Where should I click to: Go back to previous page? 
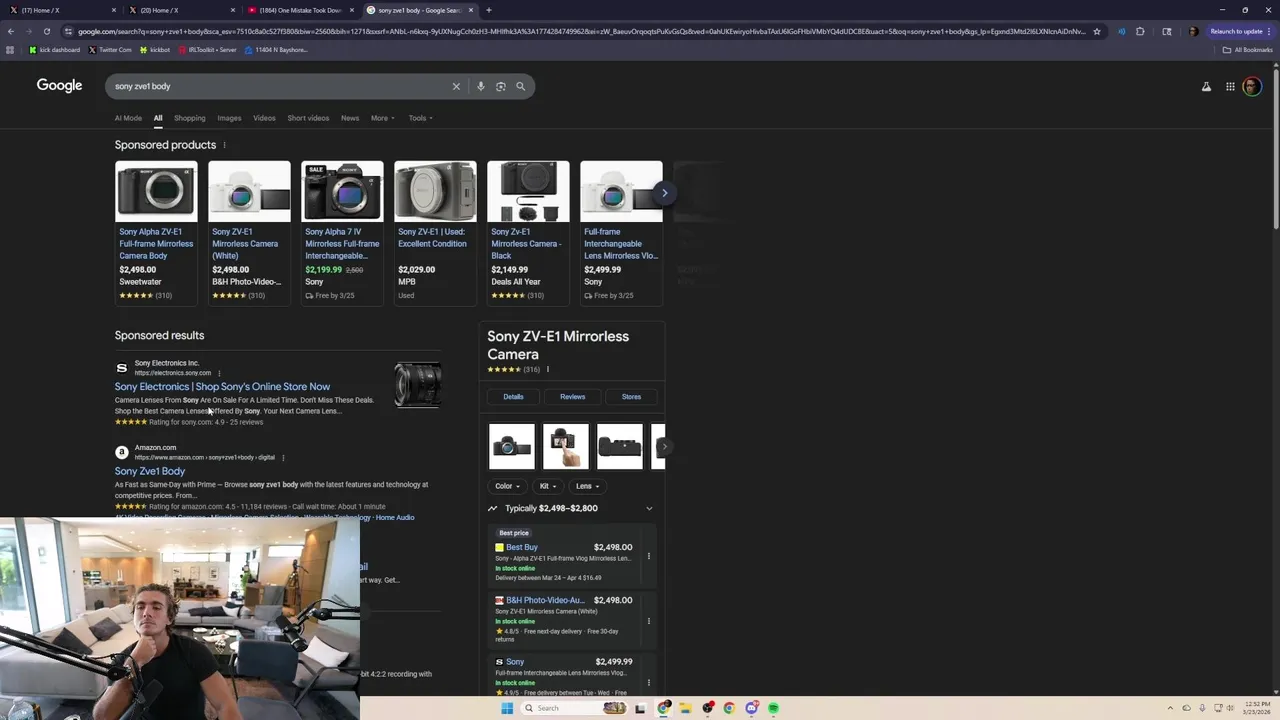pos(11,31)
